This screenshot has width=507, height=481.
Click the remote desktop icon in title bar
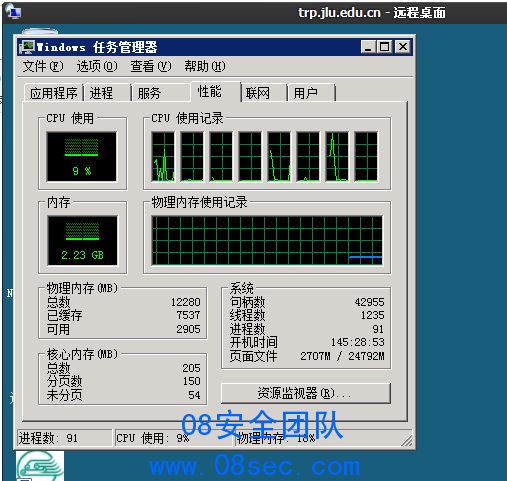(13, 11)
